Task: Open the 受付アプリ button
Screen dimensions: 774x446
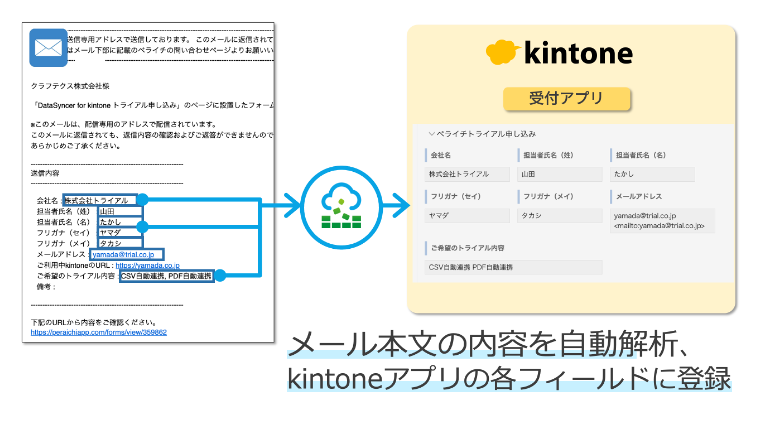Action: (x=567, y=99)
